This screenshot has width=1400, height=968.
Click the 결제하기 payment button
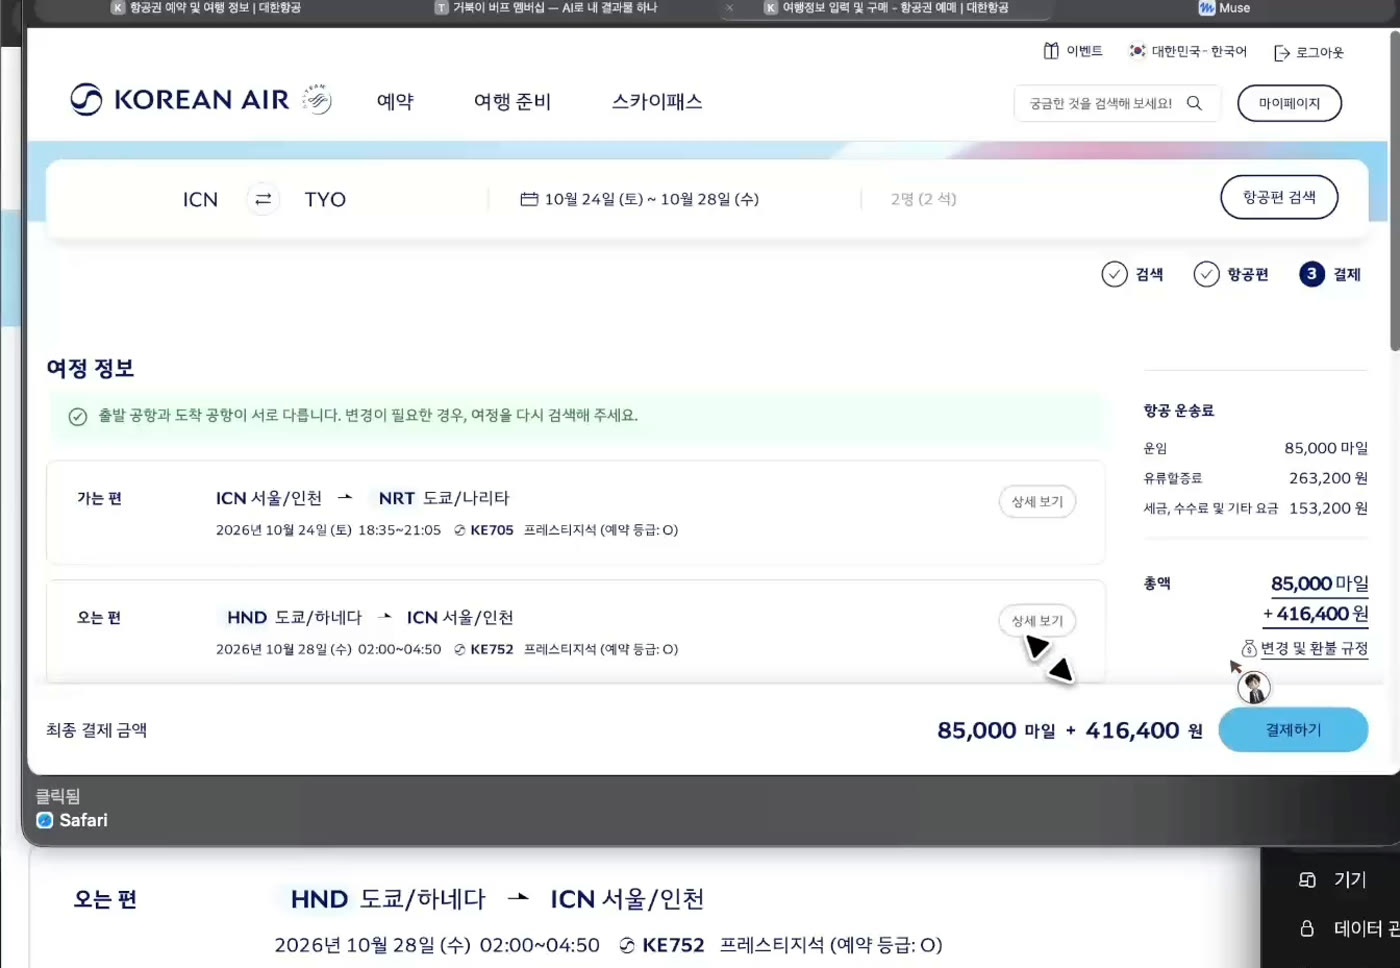pos(1293,730)
